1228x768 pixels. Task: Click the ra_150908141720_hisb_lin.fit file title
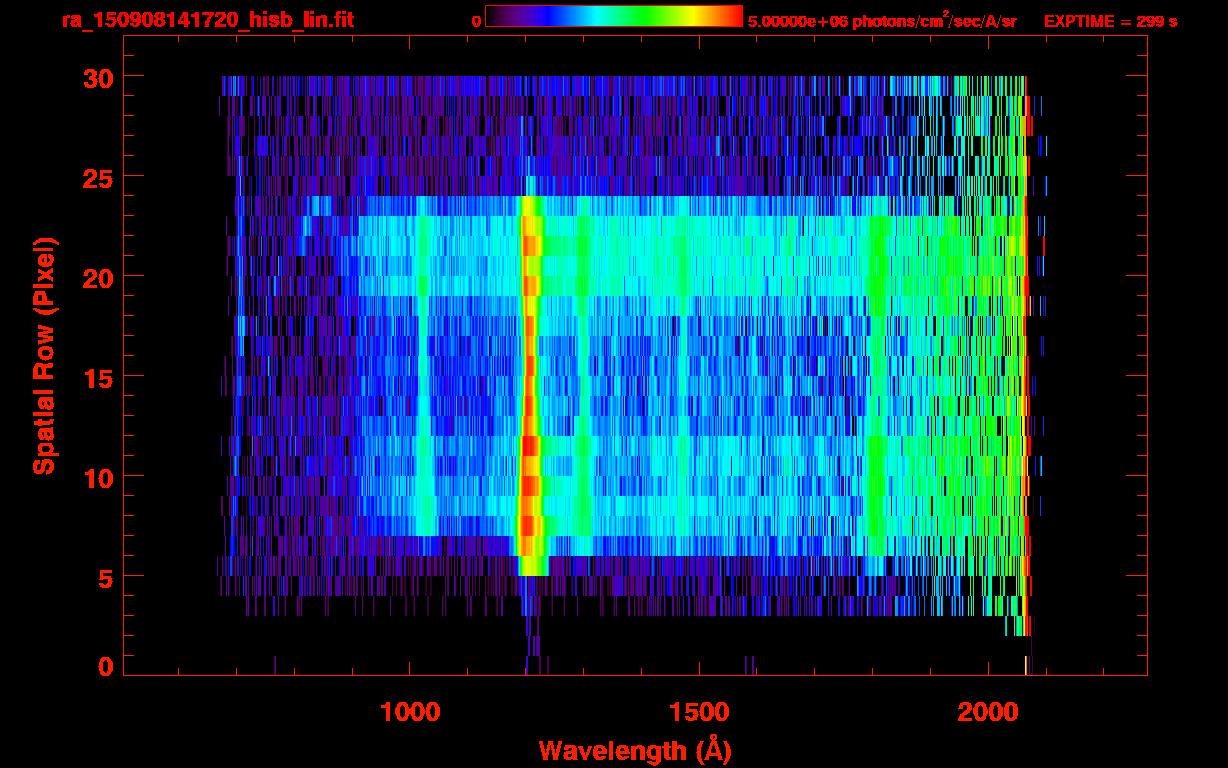click(x=207, y=20)
